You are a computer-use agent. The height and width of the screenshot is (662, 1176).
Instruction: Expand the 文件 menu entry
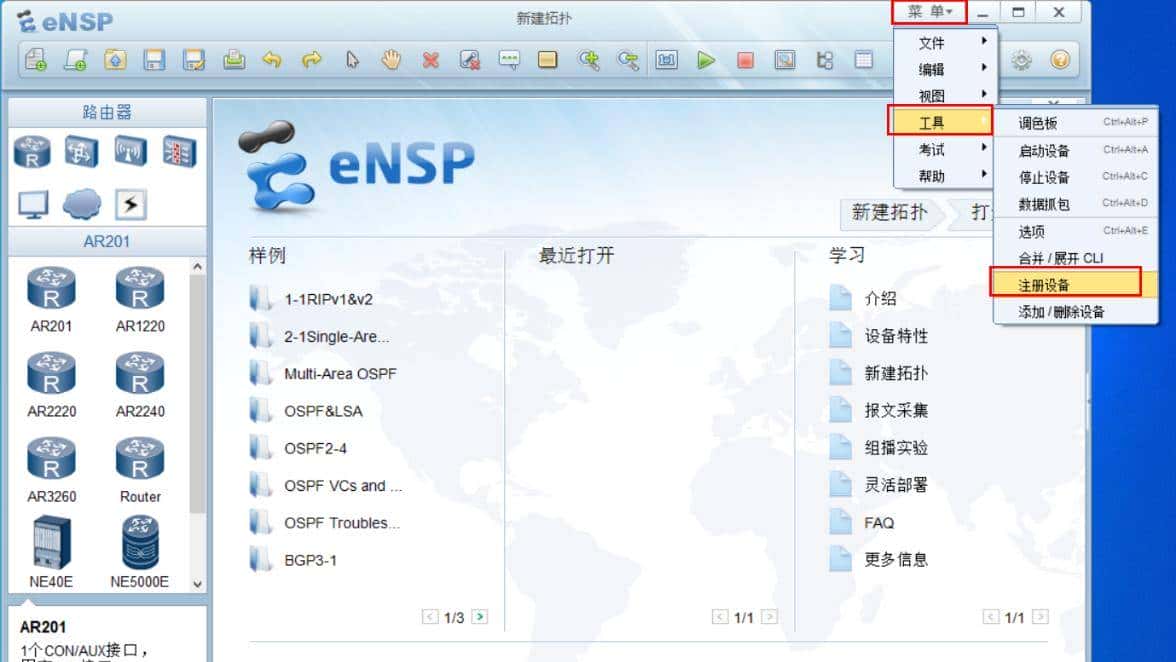pos(931,43)
